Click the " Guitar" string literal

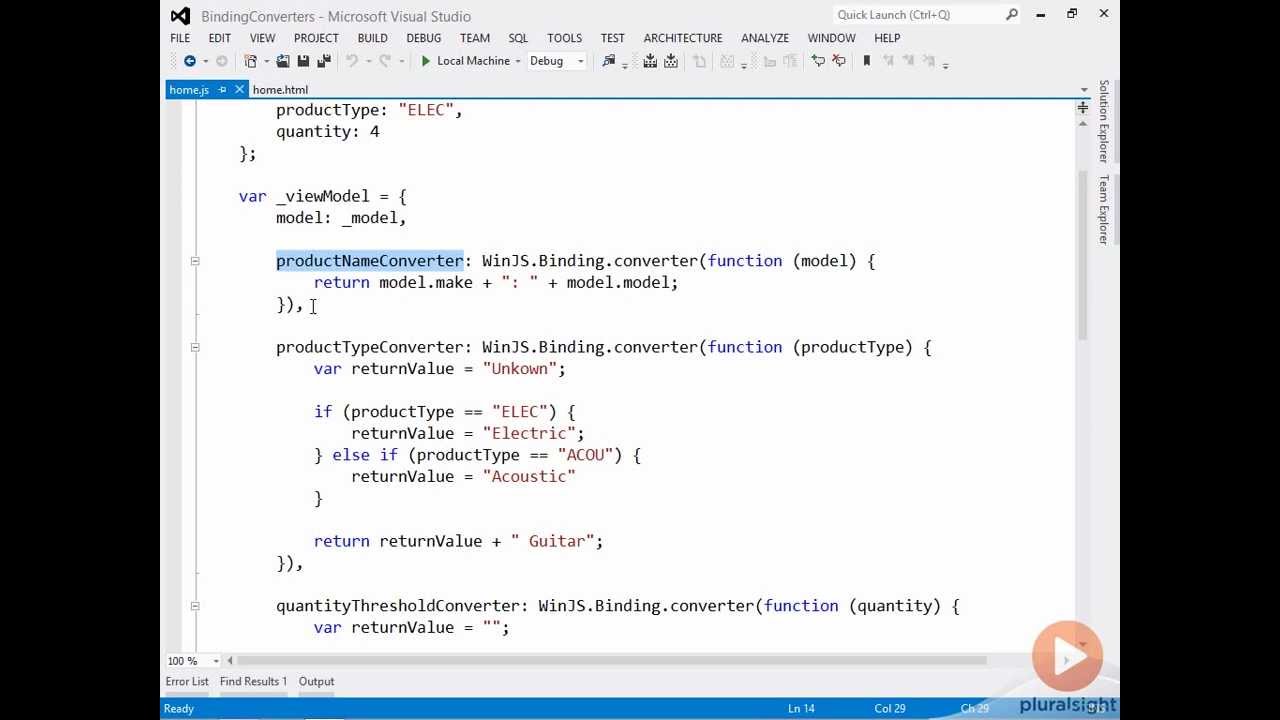click(553, 541)
